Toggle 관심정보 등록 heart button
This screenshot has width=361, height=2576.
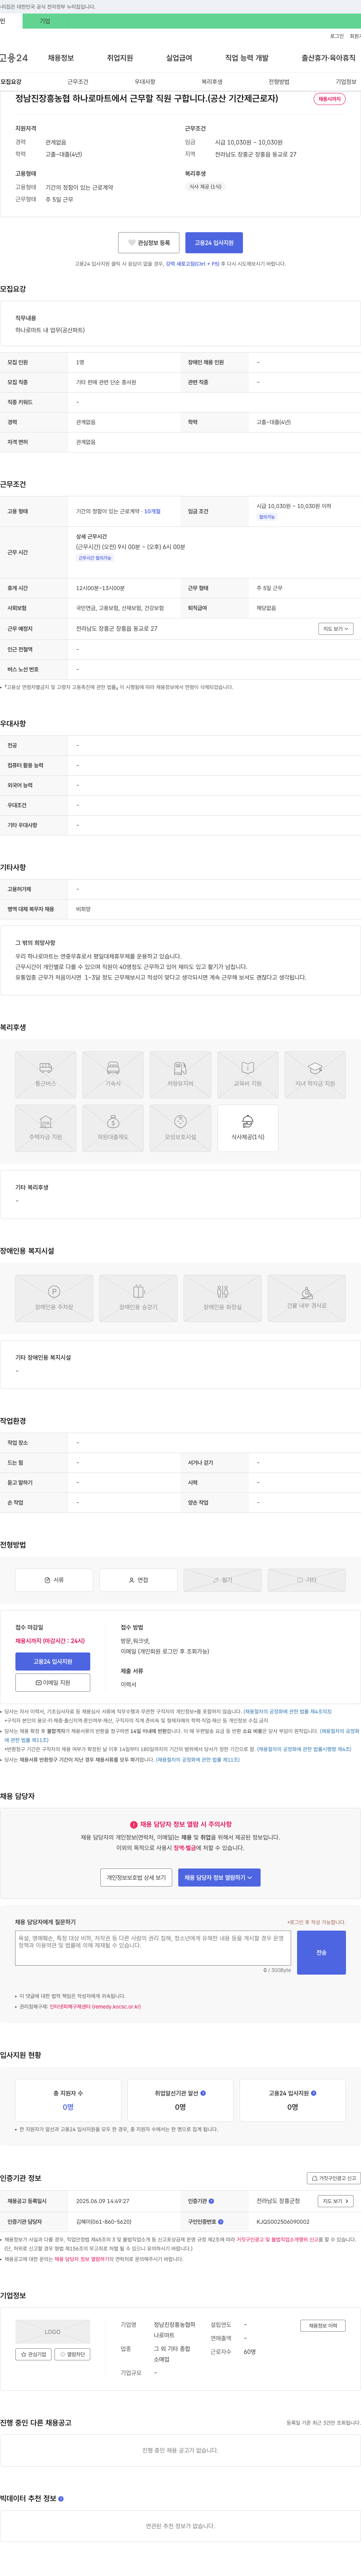click(149, 243)
